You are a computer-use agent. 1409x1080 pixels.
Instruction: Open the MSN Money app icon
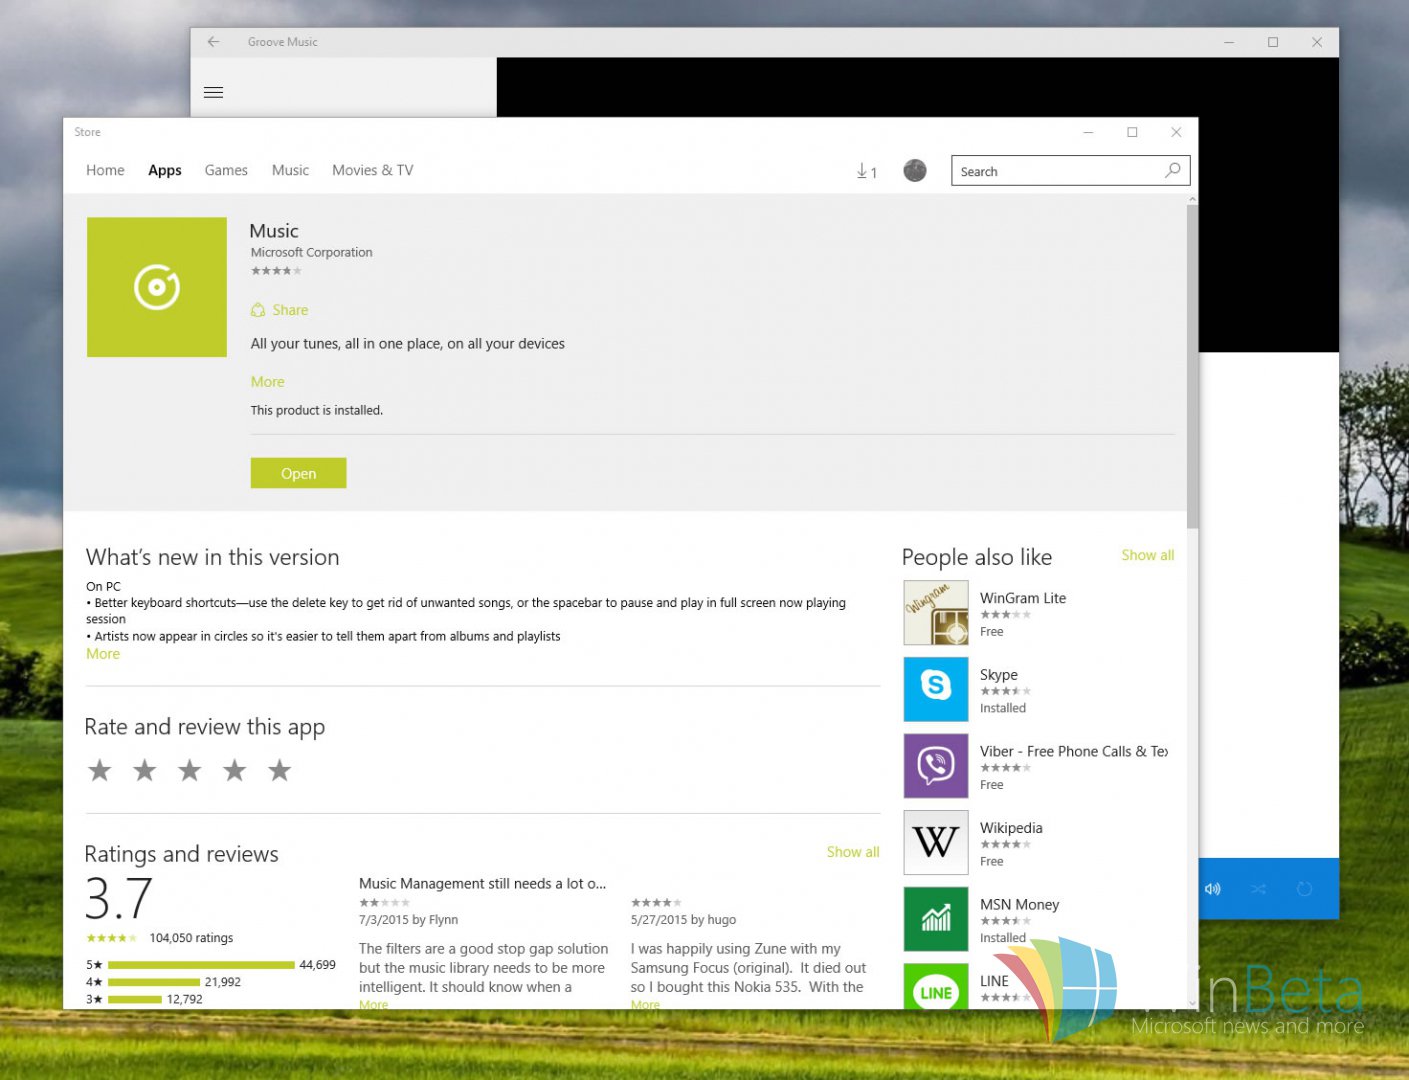pyautogui.click(x=936, y=919)
